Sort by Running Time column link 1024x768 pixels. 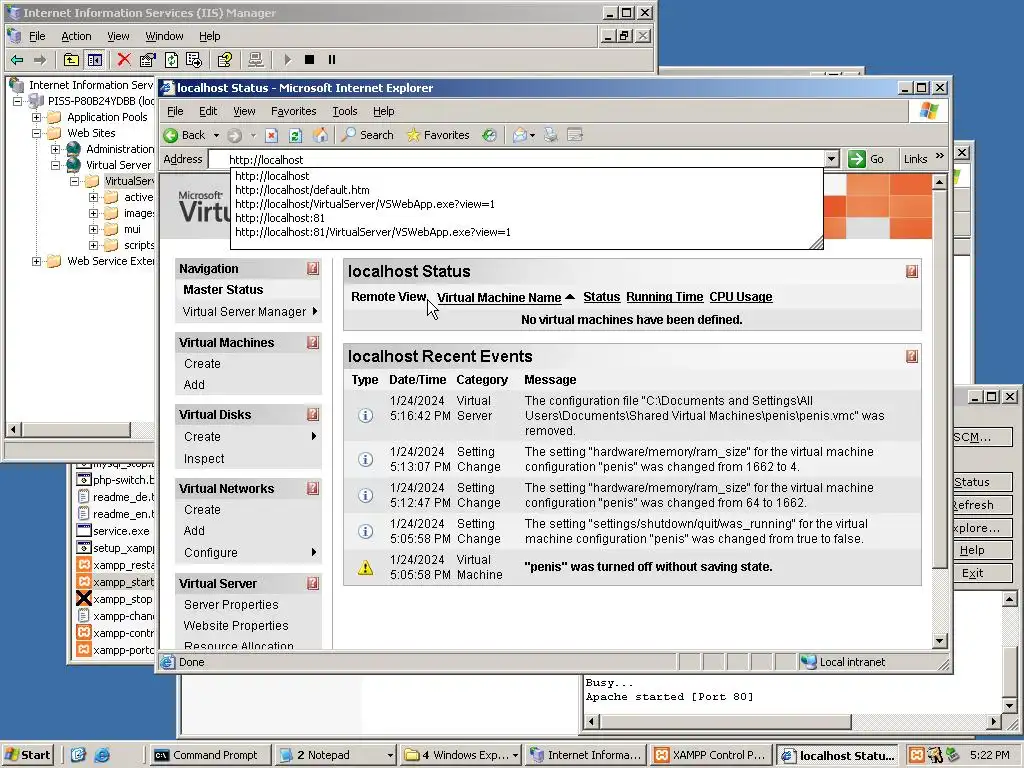coord(664,297)
